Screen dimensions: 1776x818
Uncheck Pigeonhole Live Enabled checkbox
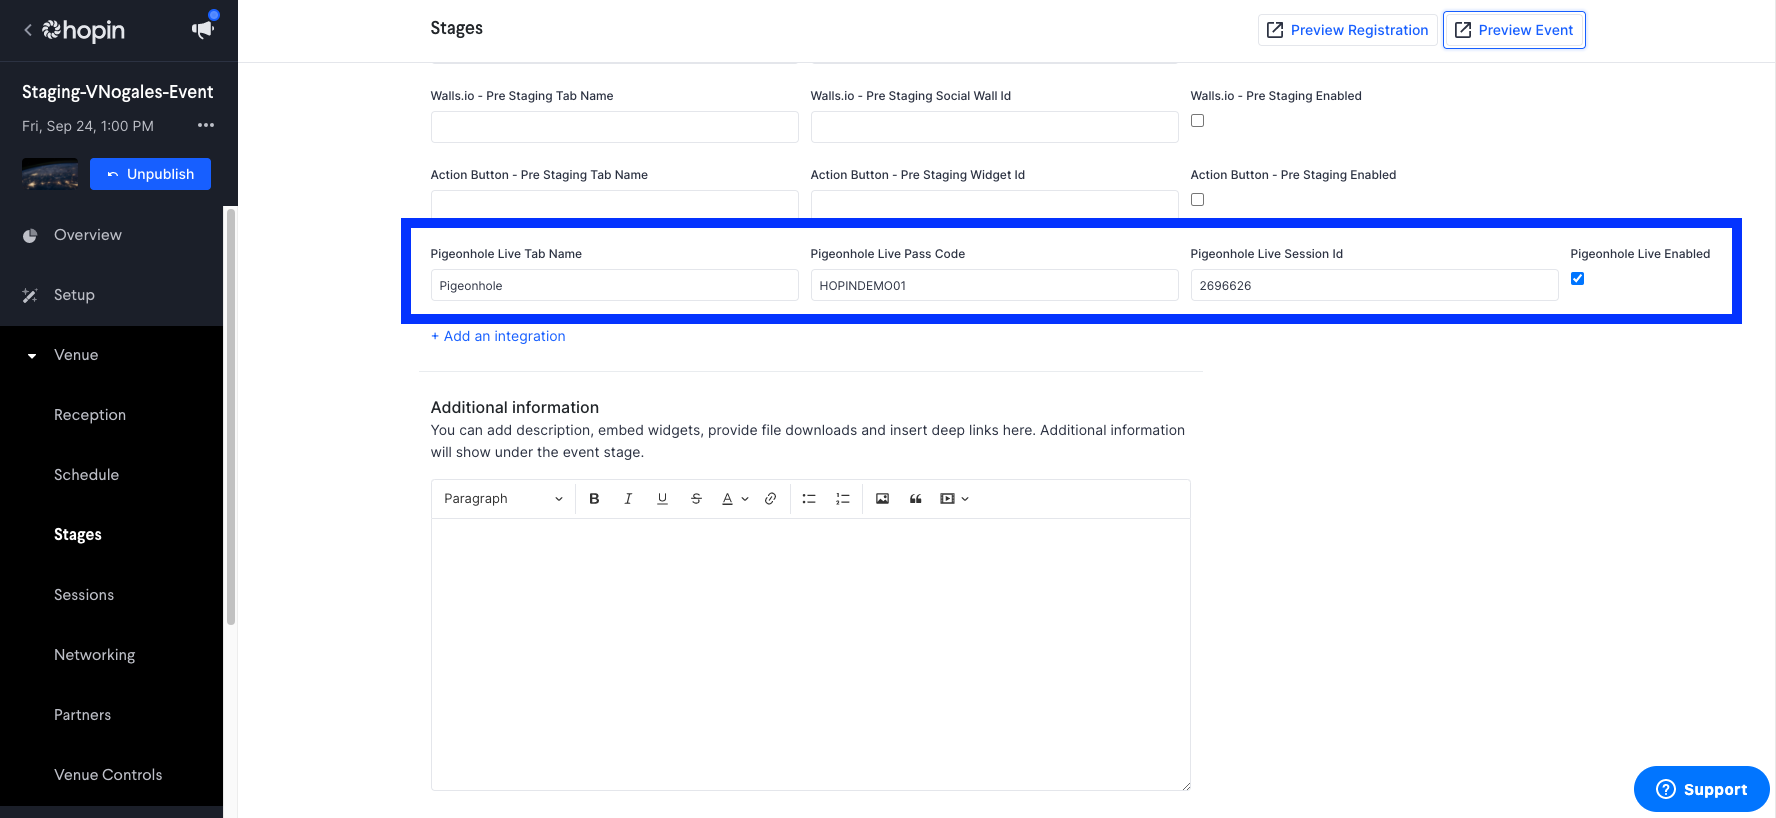pos(1577,279)
